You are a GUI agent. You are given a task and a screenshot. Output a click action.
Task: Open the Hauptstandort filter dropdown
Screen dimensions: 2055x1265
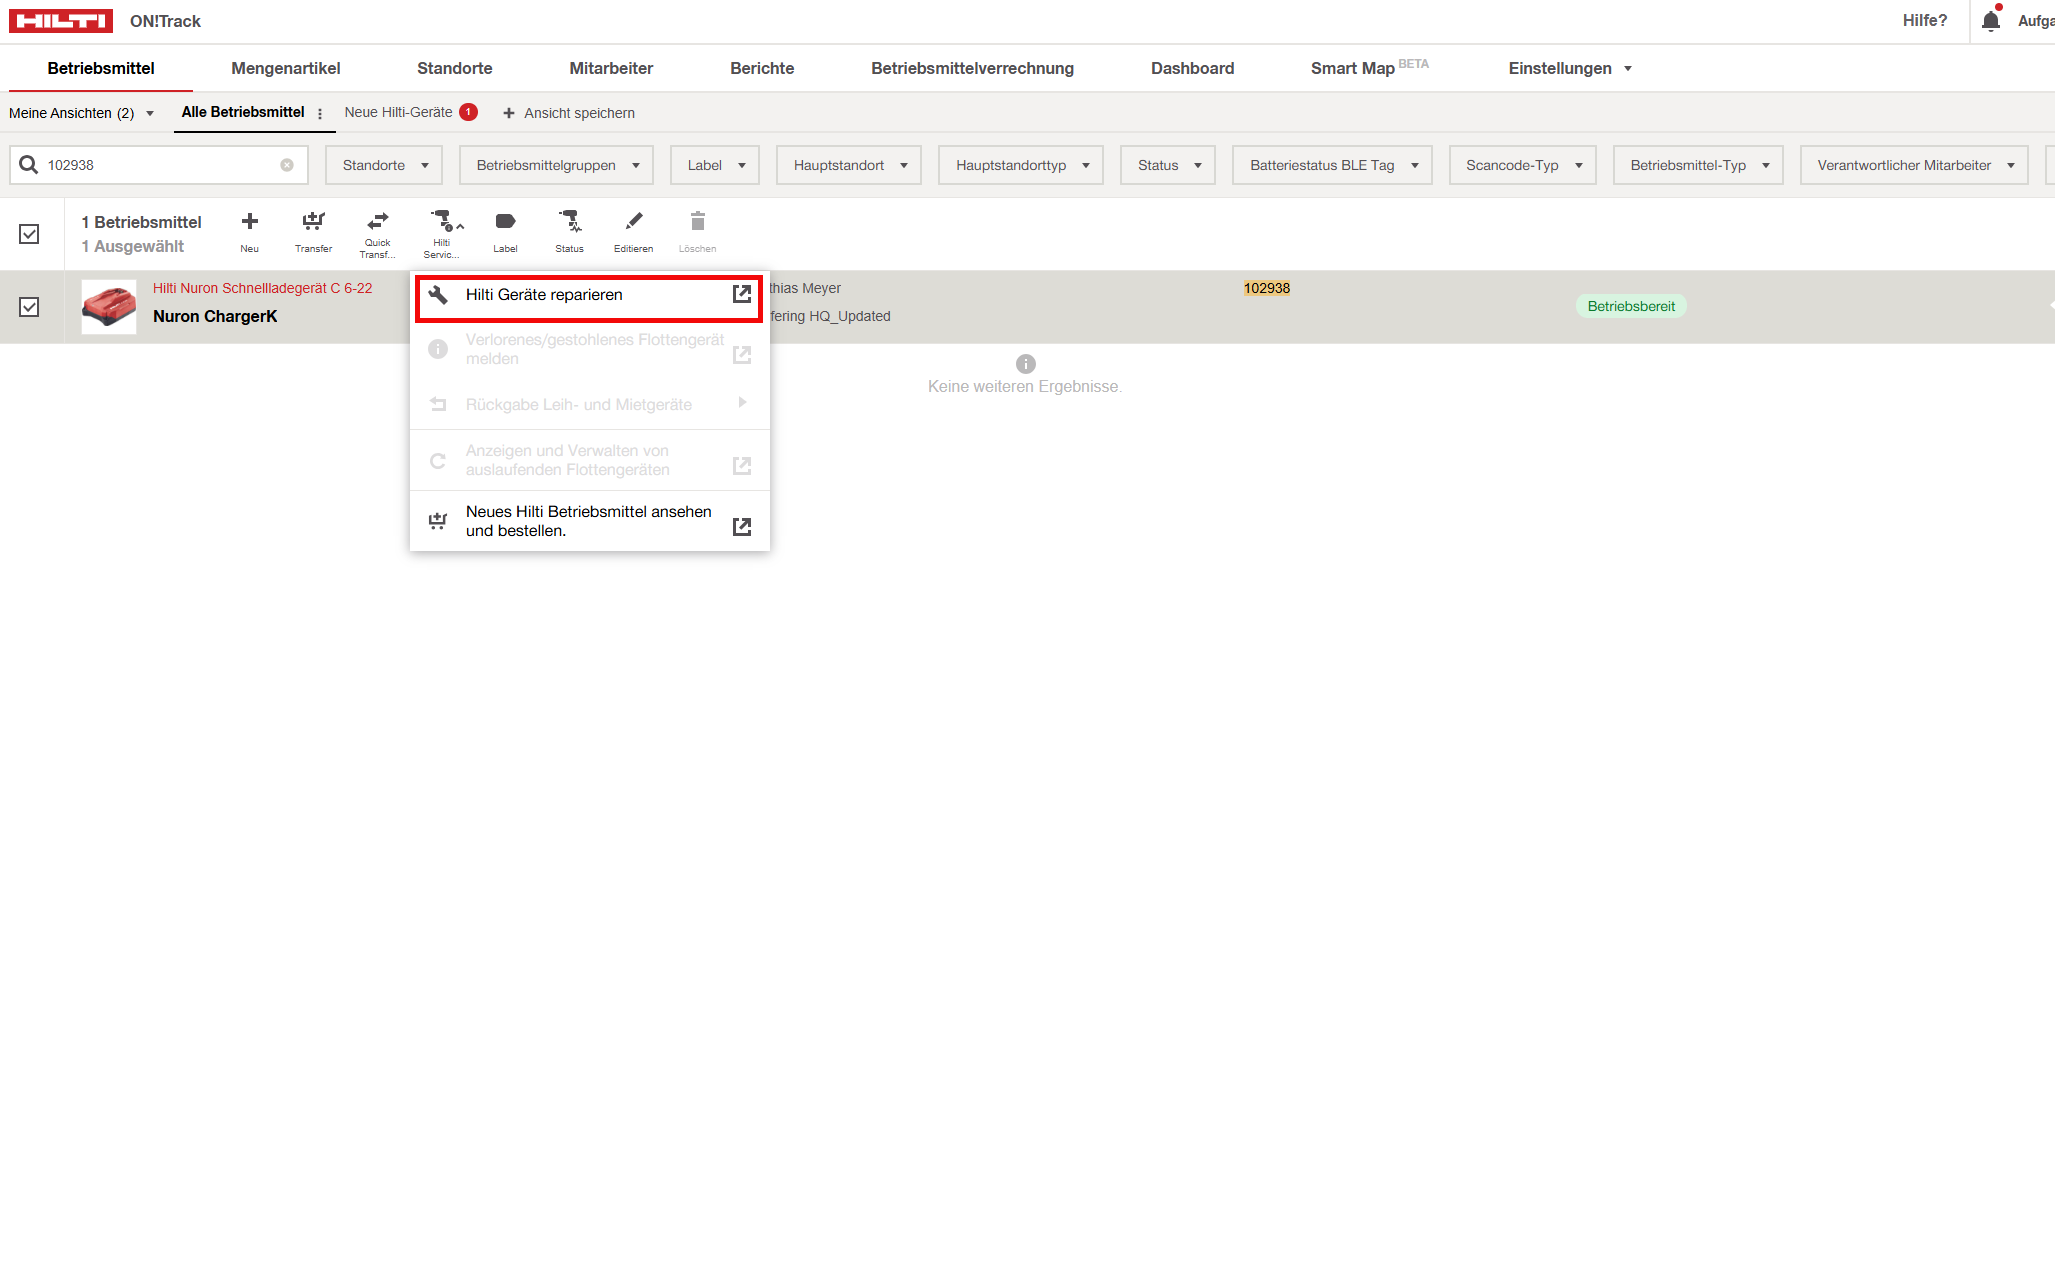pos(849,165)
